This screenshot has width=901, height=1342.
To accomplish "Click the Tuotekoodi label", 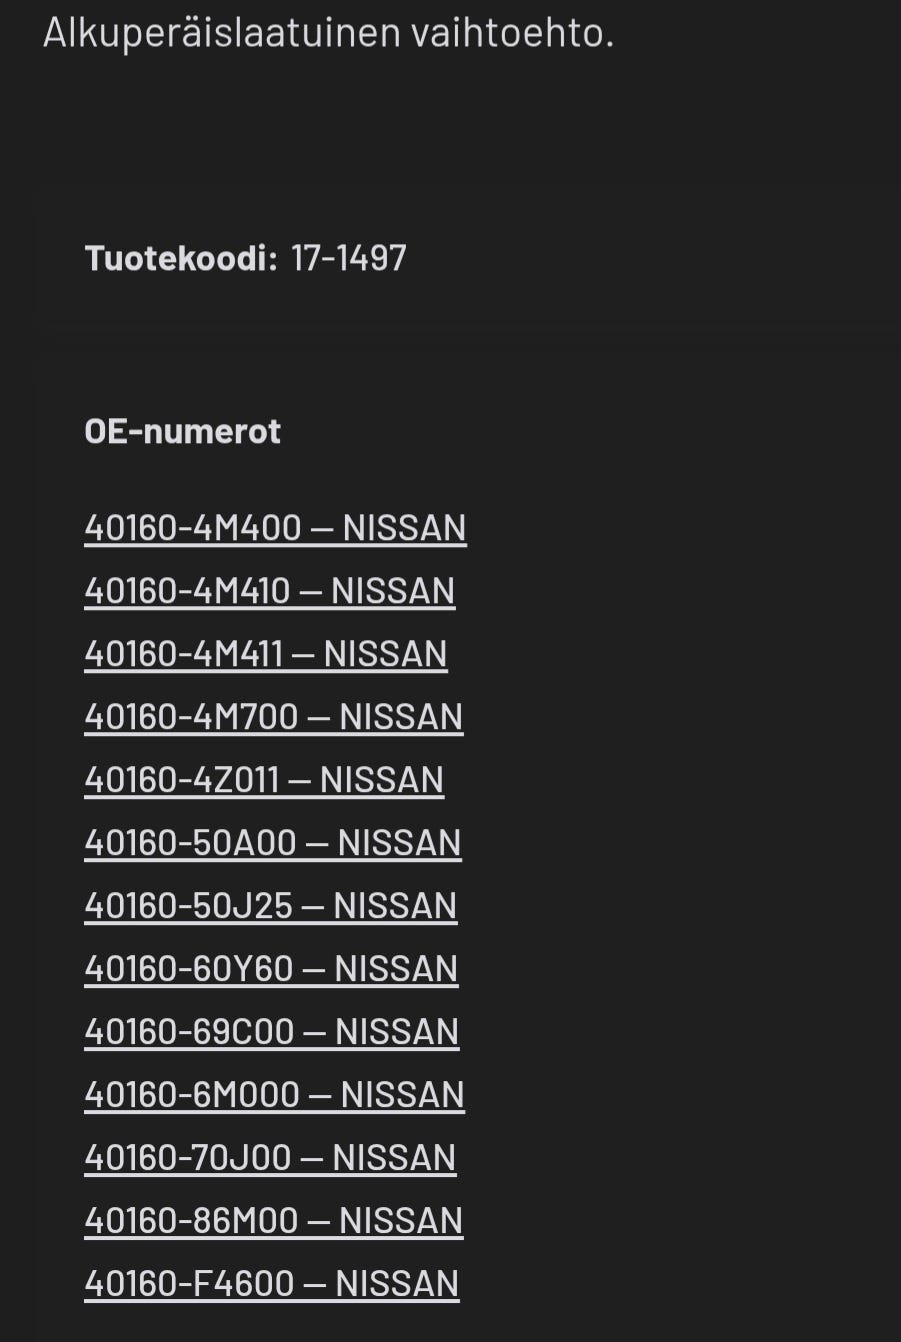I will (181, 258).
